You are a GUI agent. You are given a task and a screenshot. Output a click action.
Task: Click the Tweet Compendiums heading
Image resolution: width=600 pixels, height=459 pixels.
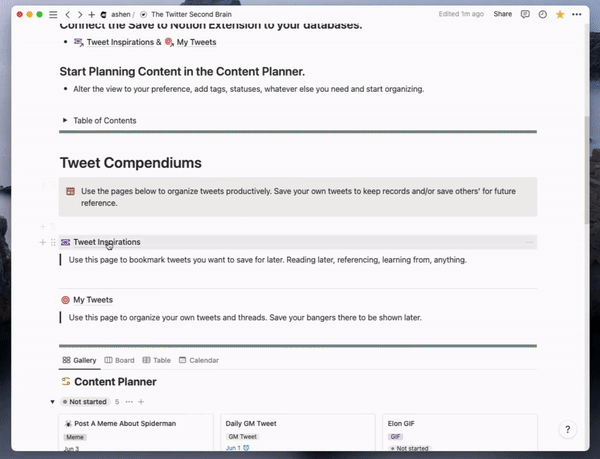(x=131, y=163)
